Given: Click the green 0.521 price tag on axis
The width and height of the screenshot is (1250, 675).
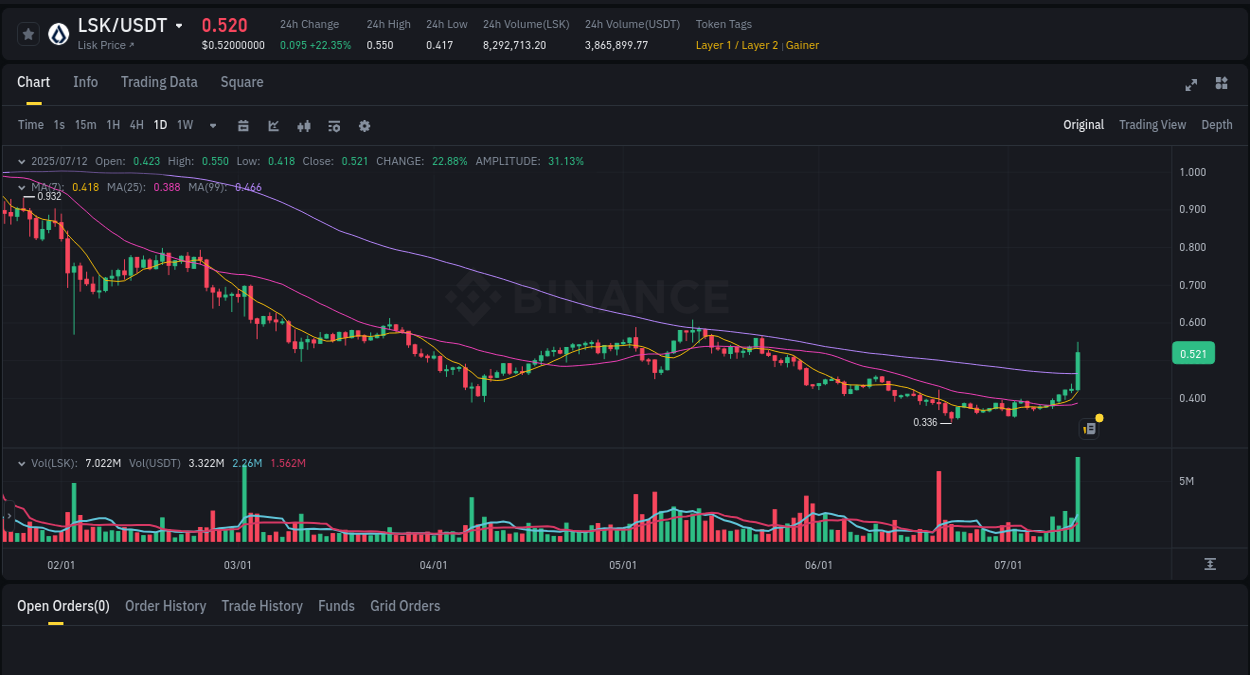Looking at the screenshot, I should point(1193,353).
